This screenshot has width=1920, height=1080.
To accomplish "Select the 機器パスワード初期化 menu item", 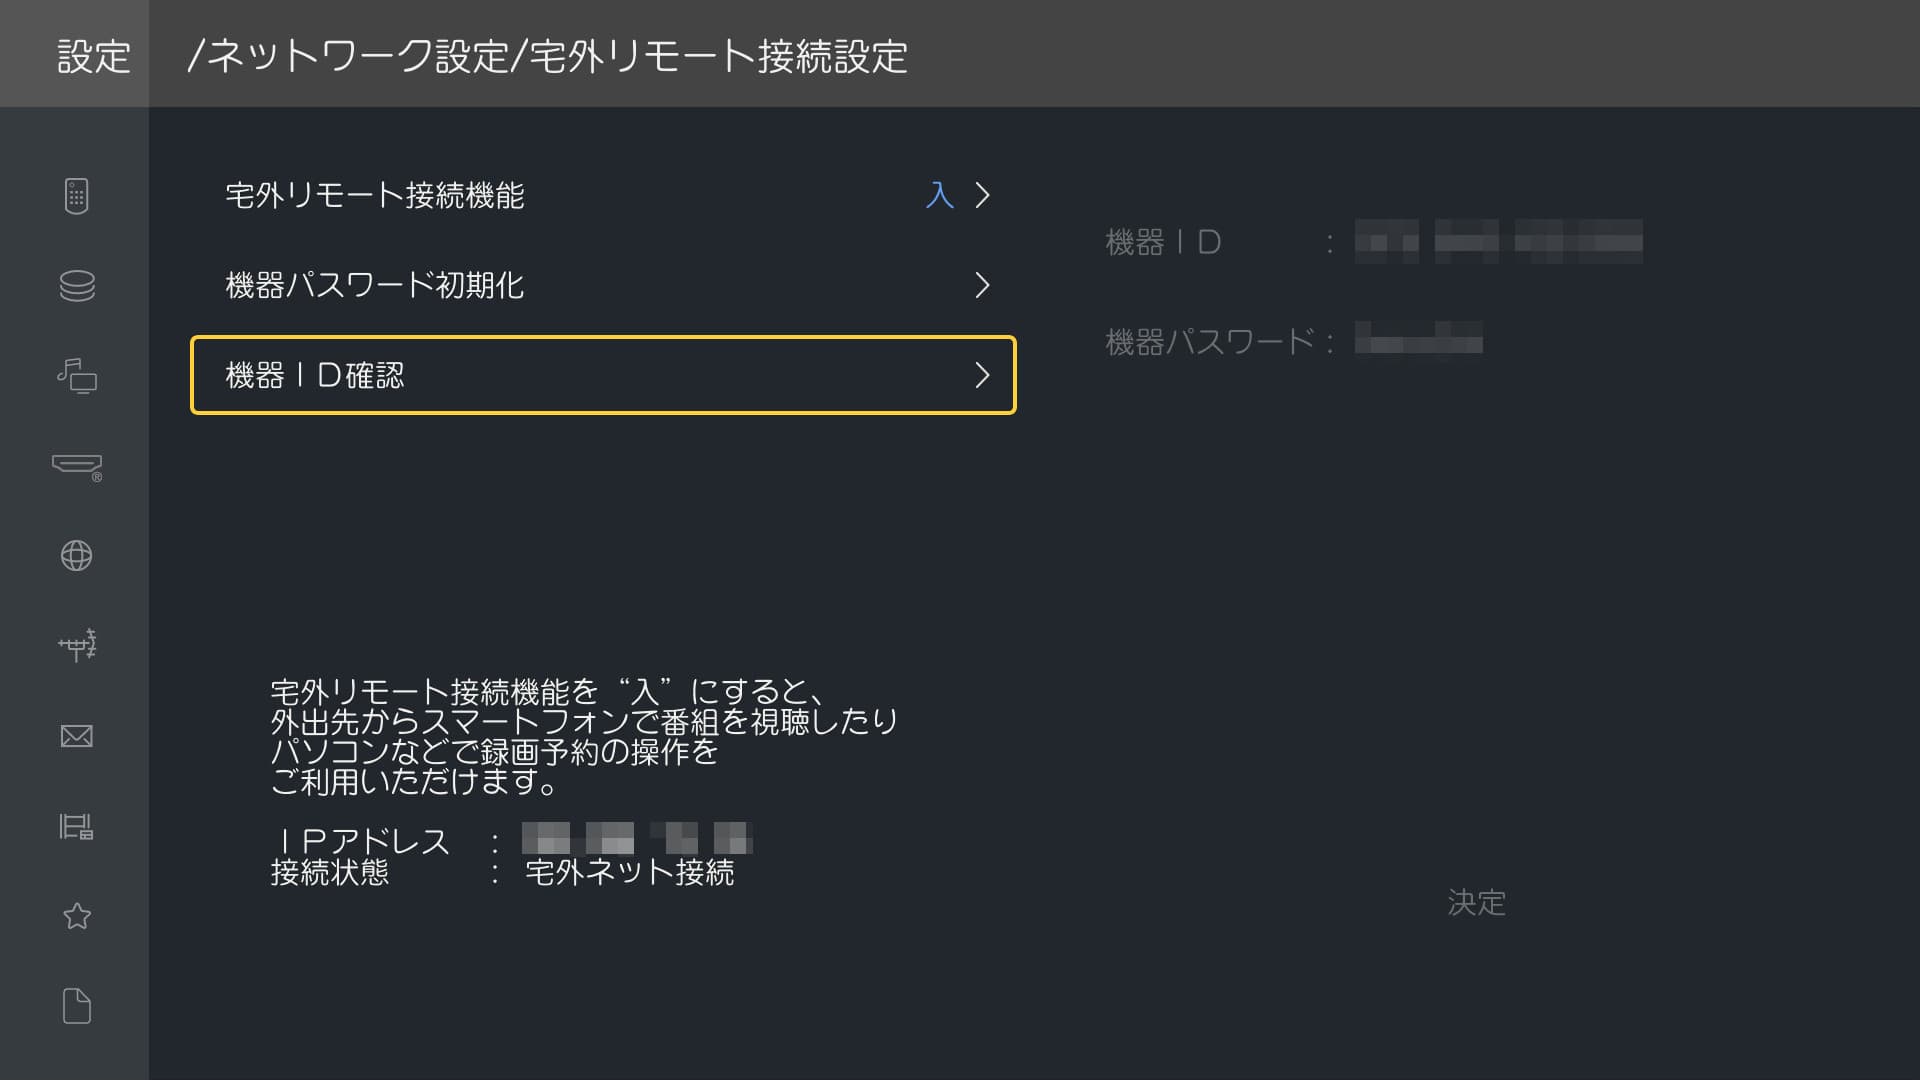I will click(374, 285).
